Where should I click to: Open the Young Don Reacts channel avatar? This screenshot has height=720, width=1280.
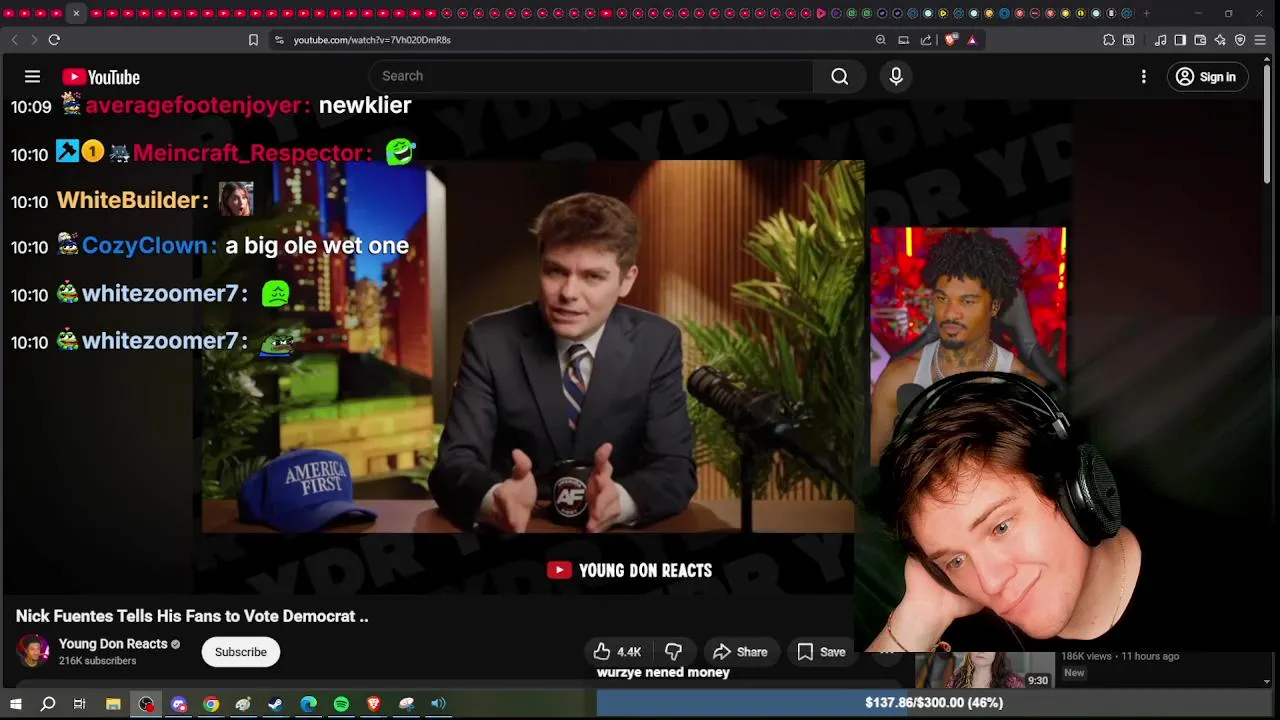tap(33, 652)
